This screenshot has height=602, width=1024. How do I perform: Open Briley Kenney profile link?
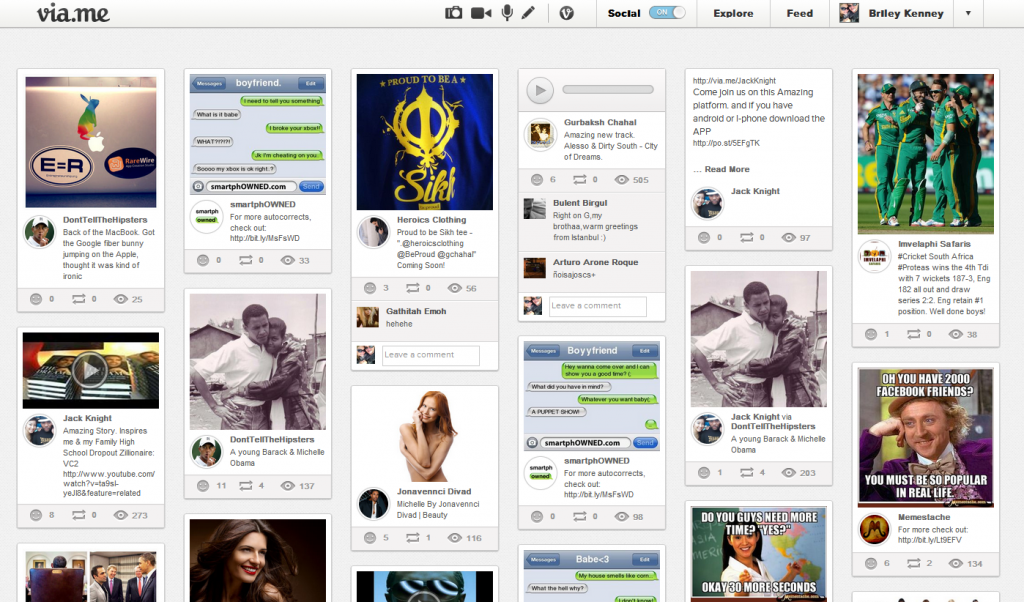click(x=905, y=13)
